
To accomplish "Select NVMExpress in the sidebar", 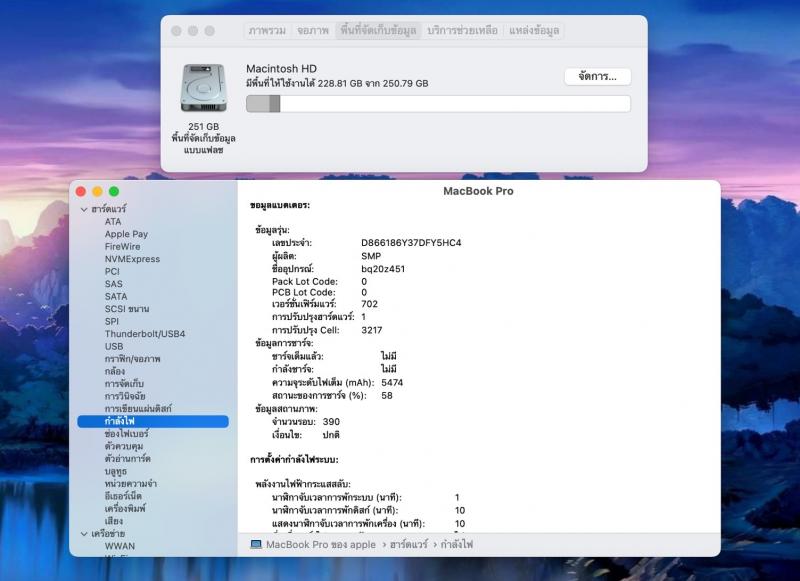I will tap(132, 259).
